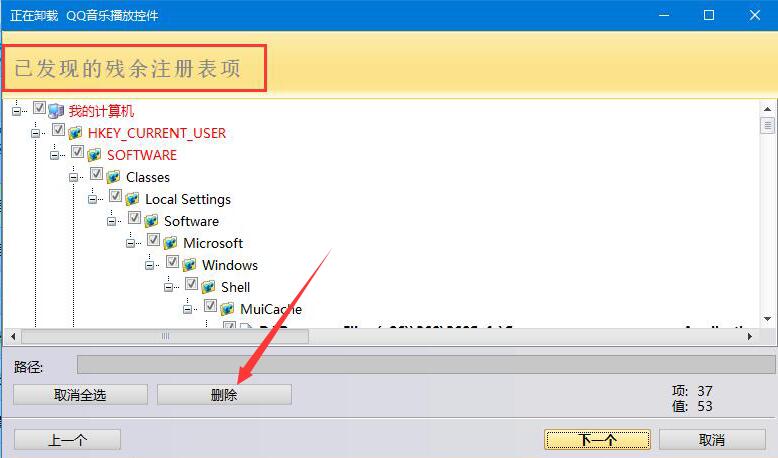The width and height of the screenshot is (778, 458).
Task: Click the Software subkey registry icon
Action: point(151,221)
